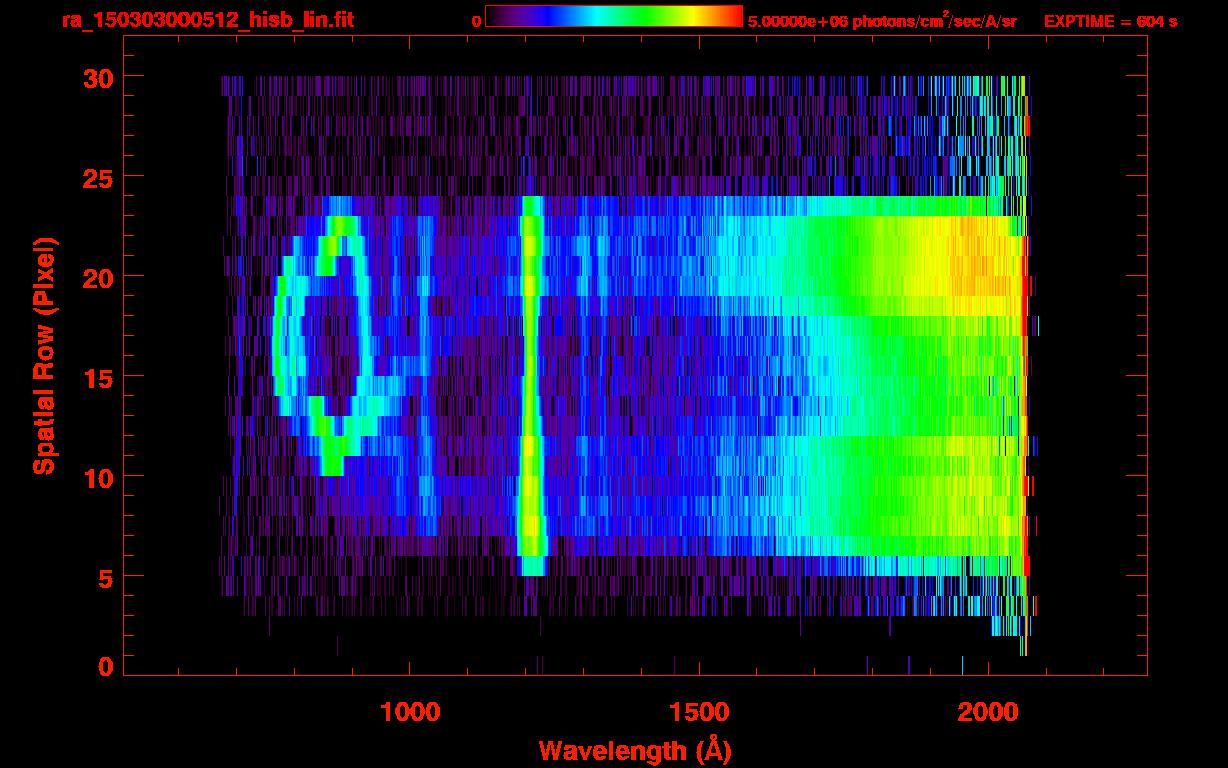Click the y-axis tick label 25
This screenshot has width=1228, height=768.
tap(98, 177)
